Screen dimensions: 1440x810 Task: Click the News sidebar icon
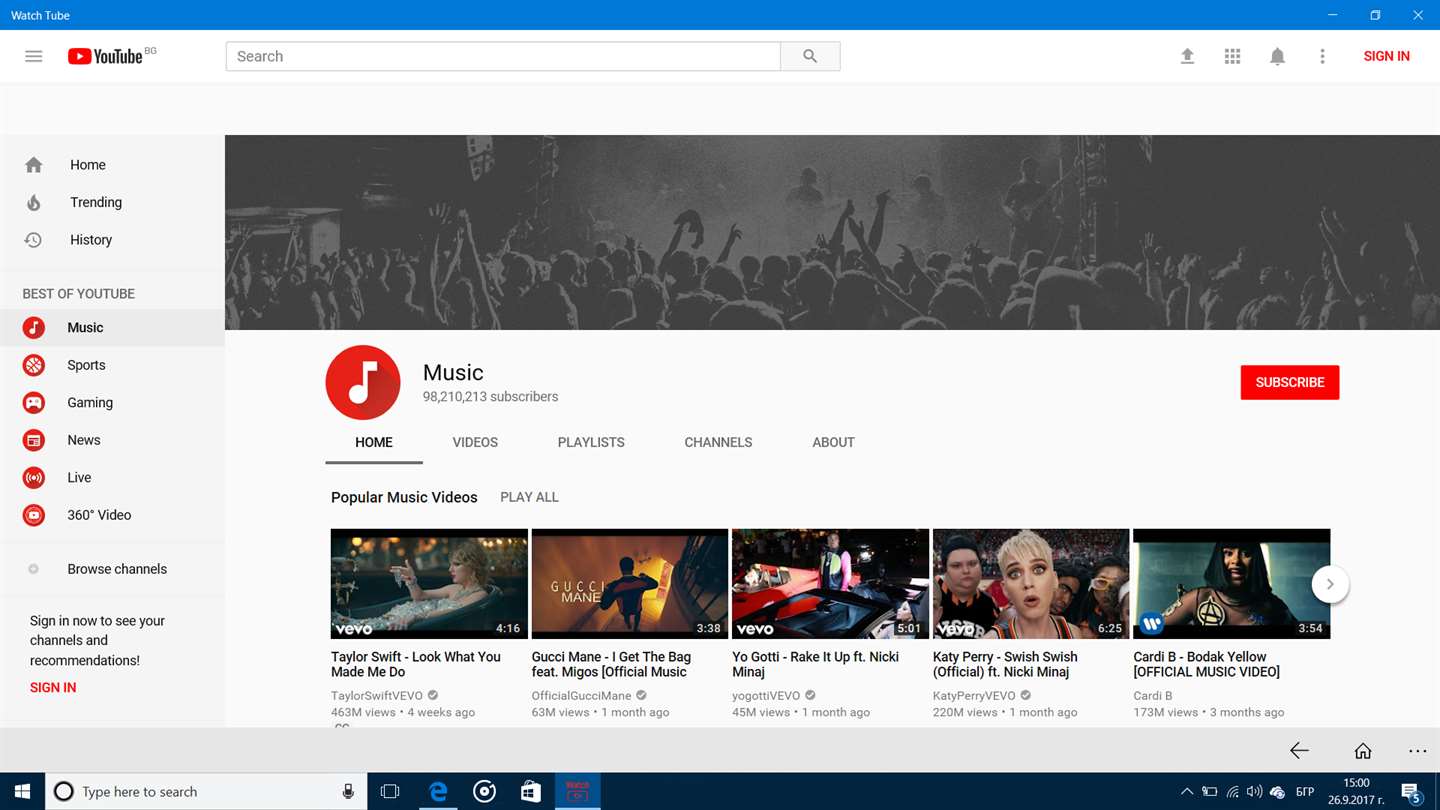[34, 440]
